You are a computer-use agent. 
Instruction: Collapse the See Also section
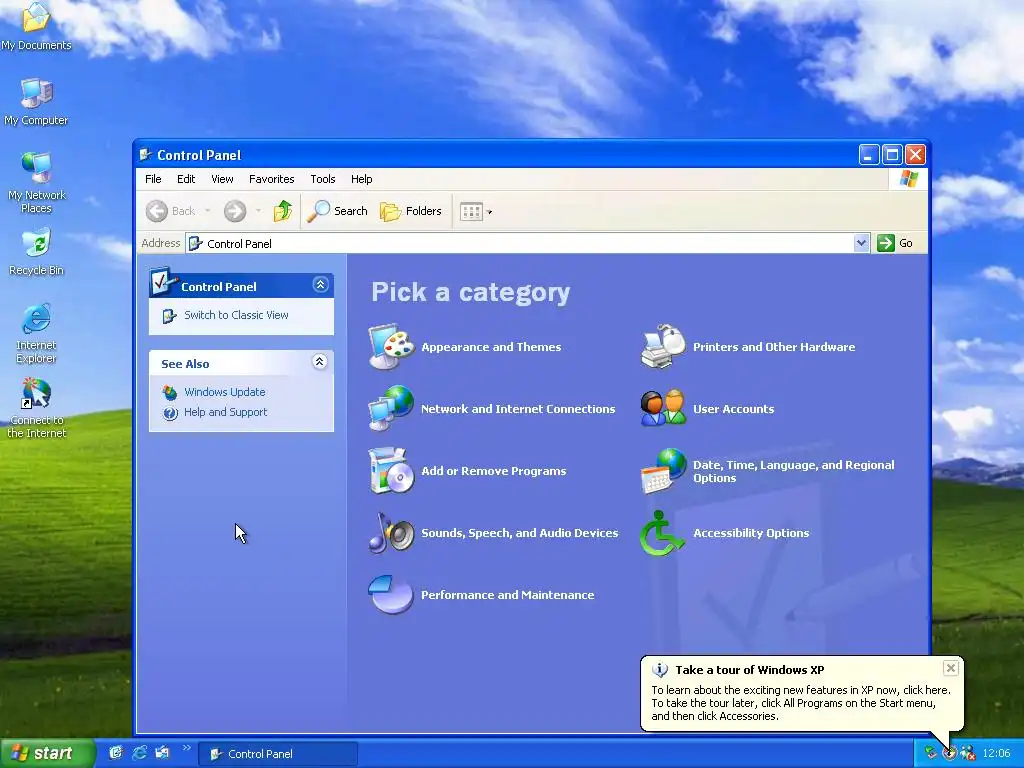point(319,362)
